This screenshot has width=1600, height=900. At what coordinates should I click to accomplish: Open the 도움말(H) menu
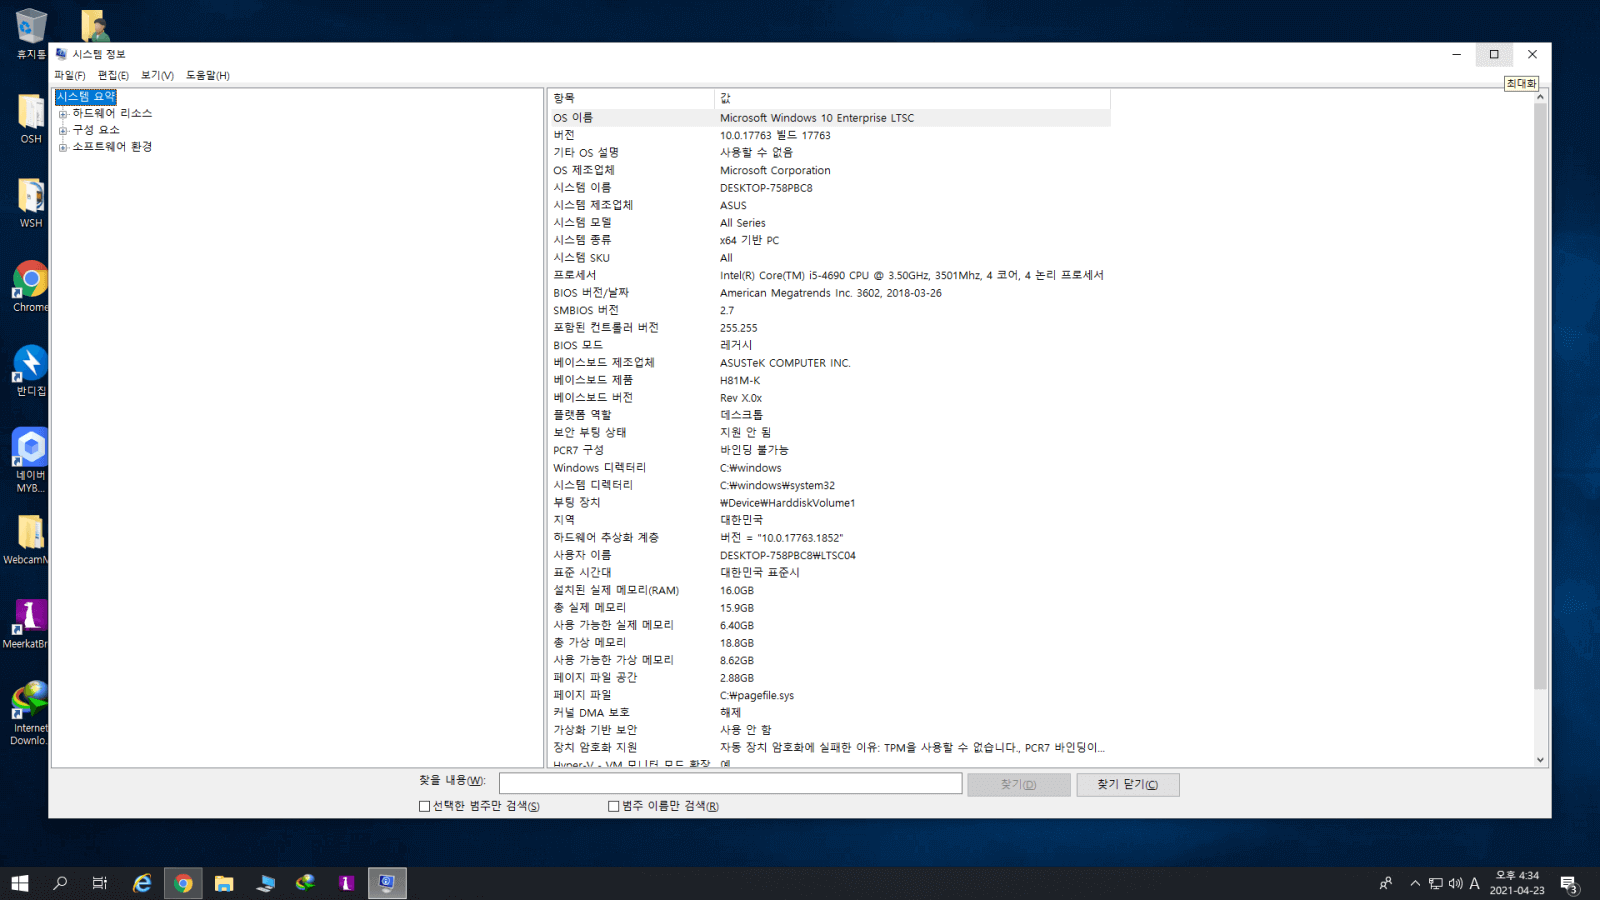pos(208,75)
